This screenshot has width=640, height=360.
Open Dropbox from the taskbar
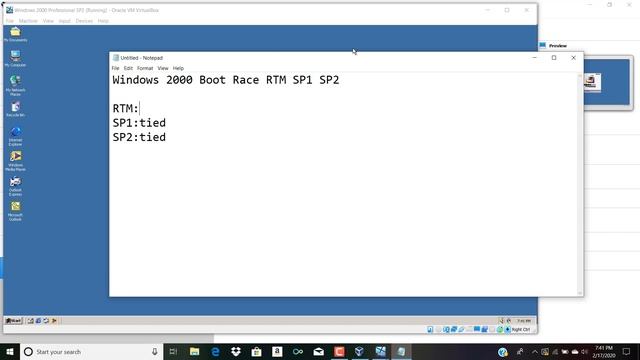tap(236, 352)
